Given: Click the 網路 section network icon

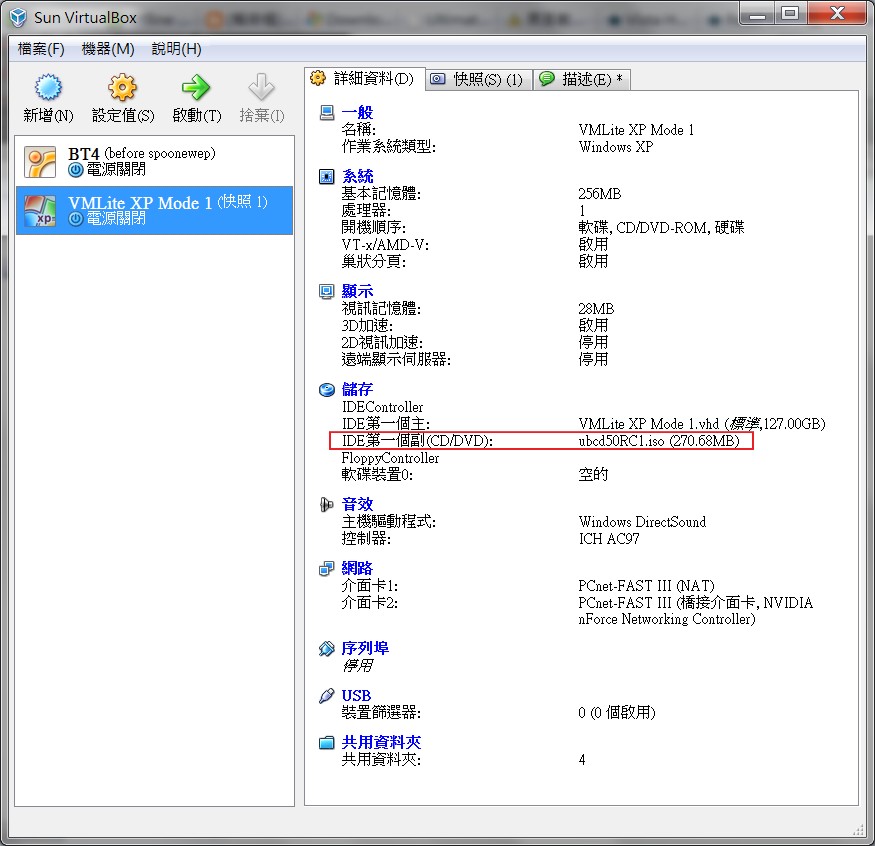Looking at the screenshot, I should pos(327,568).
